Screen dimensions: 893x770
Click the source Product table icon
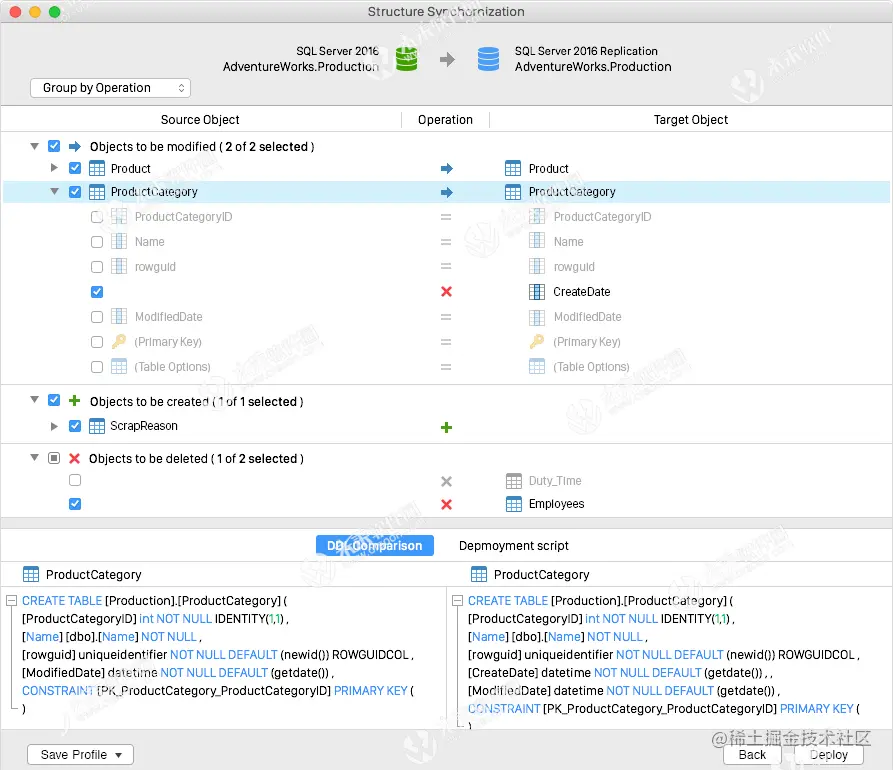97,169
